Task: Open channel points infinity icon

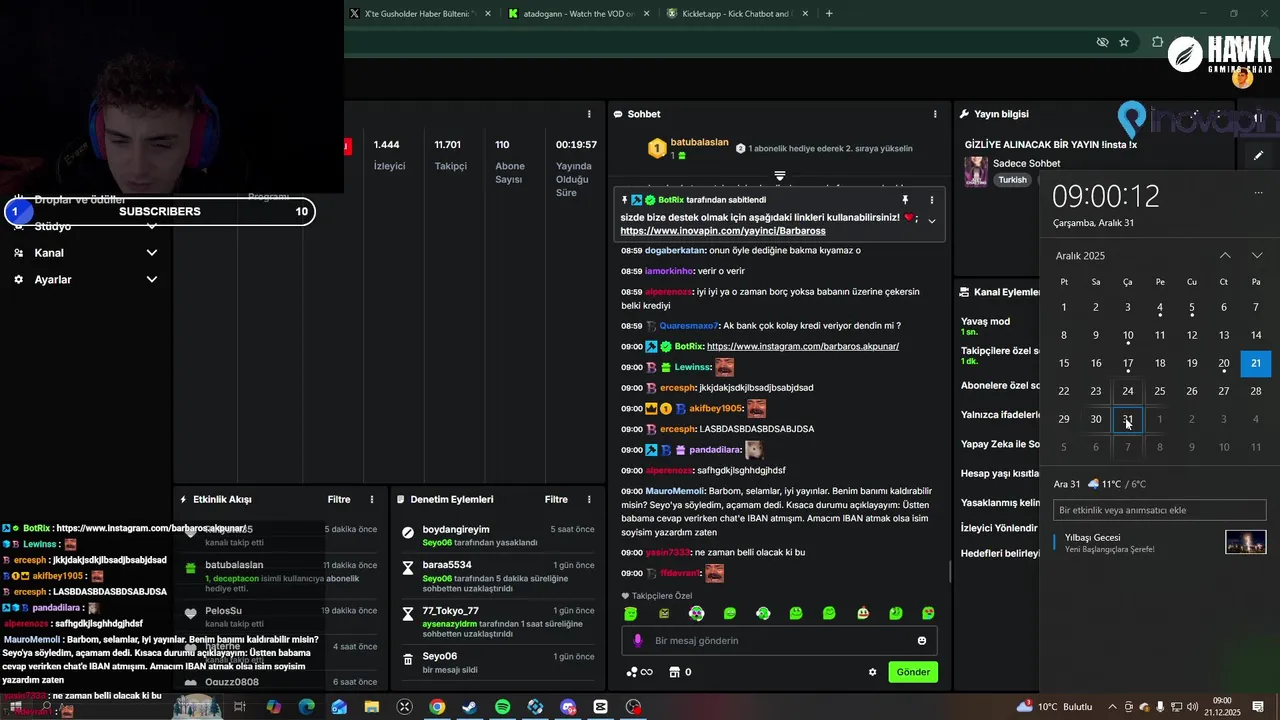Action: pyautogui.click(x=639, y=672)
